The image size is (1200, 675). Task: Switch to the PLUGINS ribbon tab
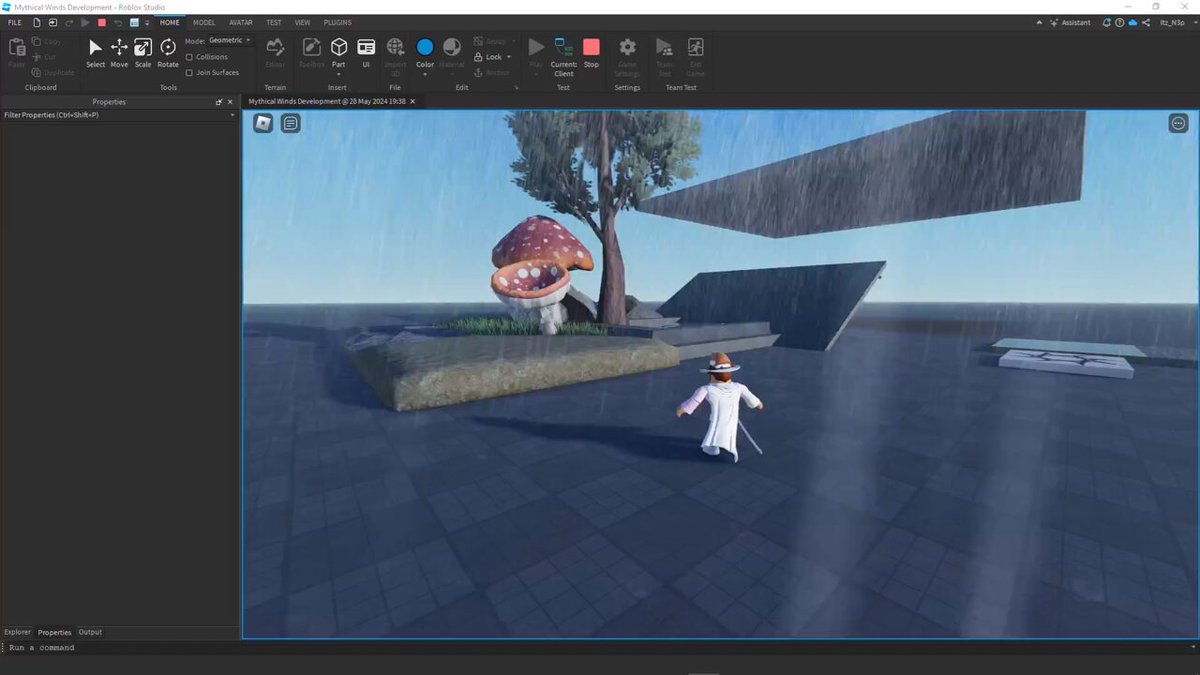click(x=337, y=22)
